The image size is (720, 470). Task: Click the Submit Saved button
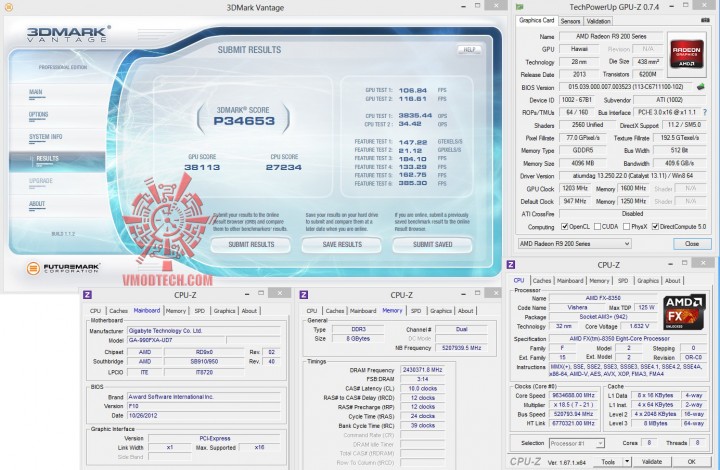432,245
